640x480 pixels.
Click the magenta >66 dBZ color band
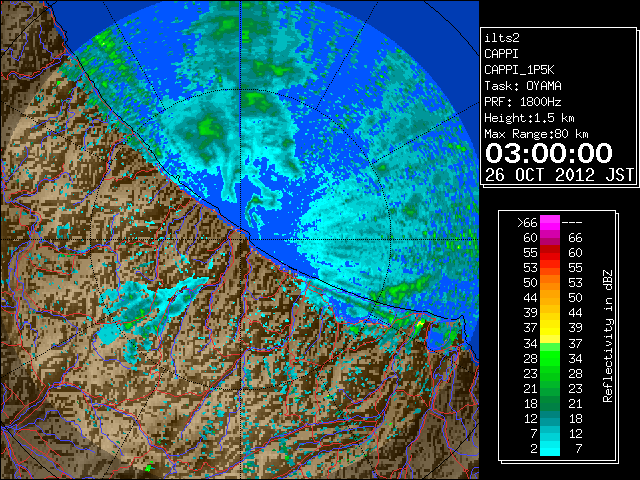550,223
